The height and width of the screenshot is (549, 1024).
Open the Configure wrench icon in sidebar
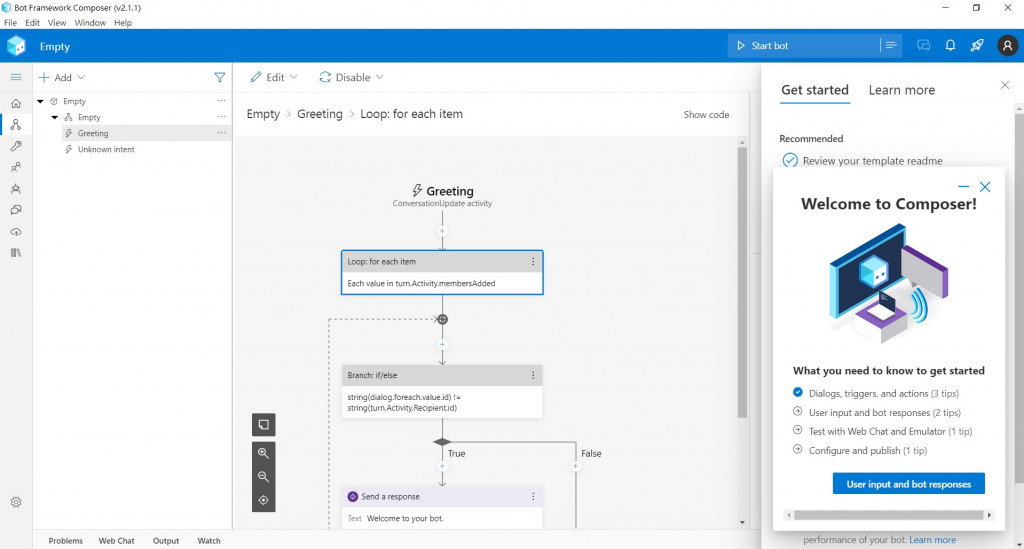(x=16, y=146)
